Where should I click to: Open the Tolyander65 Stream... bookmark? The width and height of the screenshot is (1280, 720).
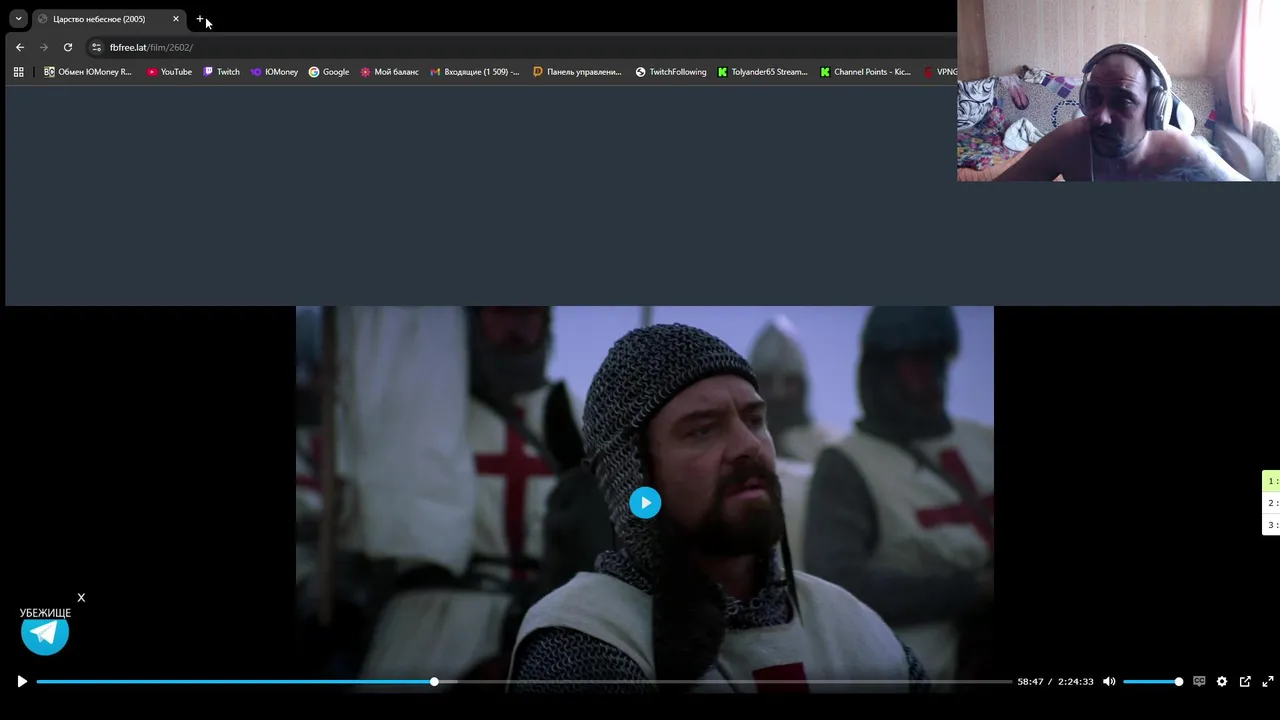762,72
